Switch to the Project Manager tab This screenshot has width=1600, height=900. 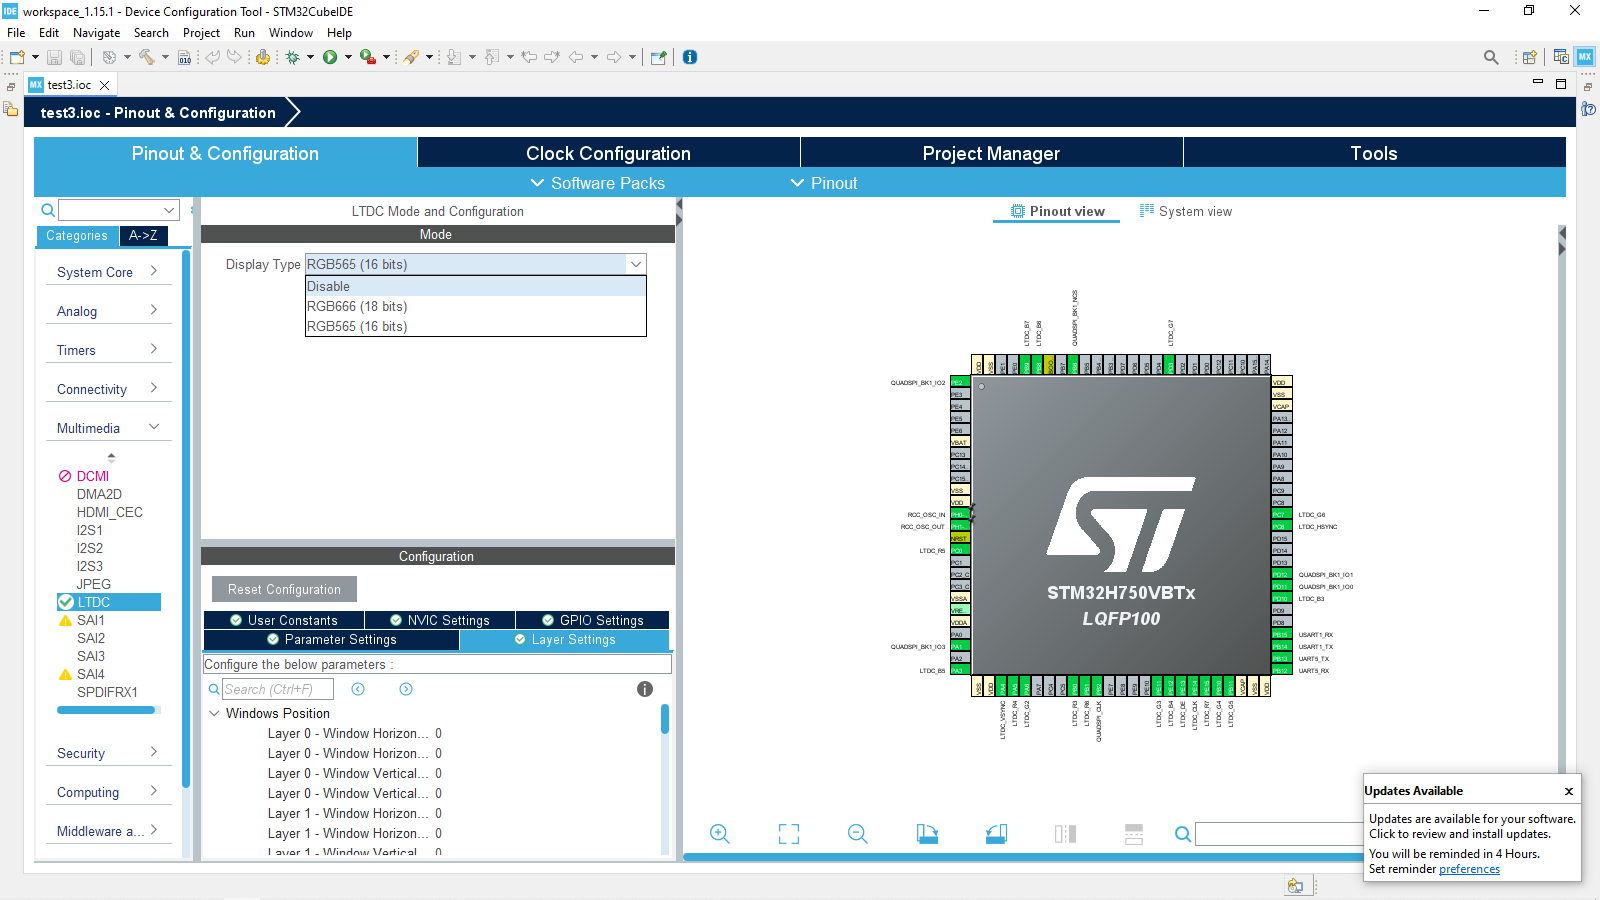pos(991,153)
